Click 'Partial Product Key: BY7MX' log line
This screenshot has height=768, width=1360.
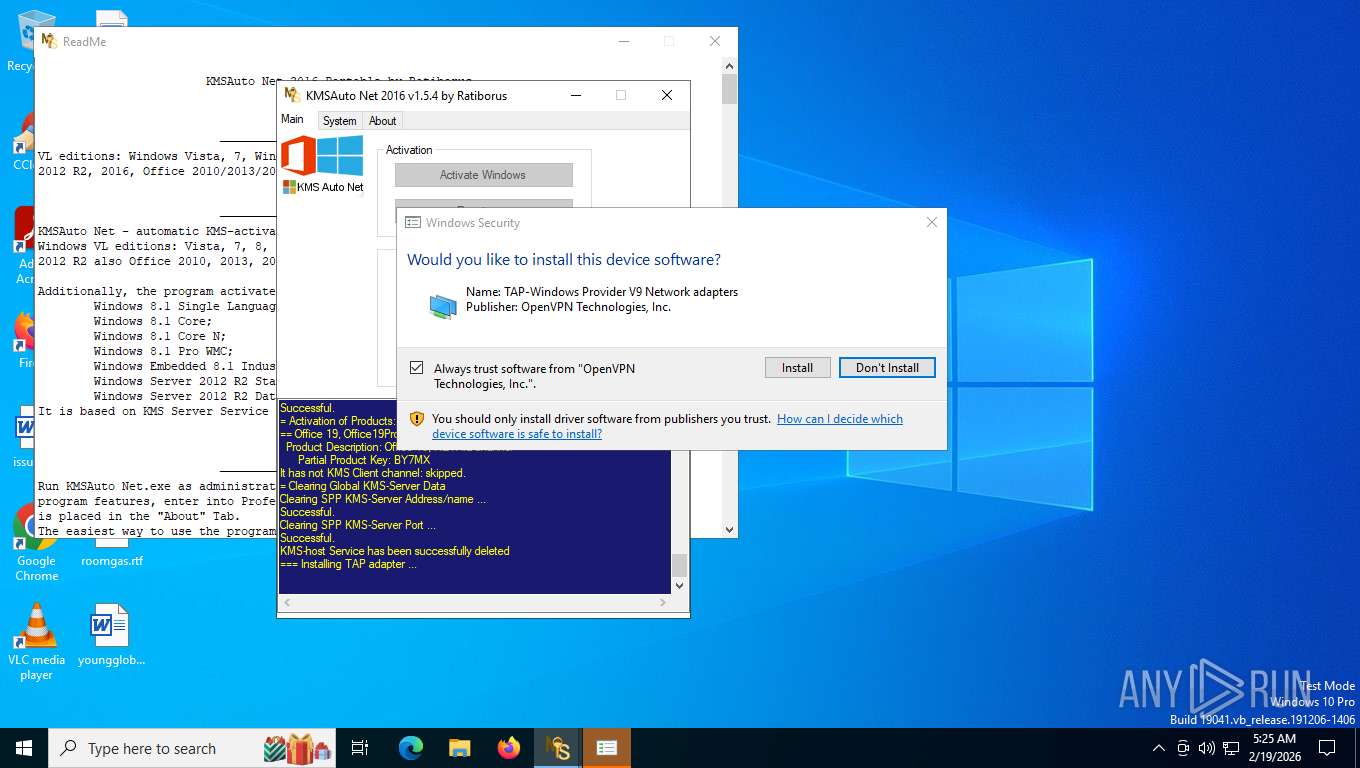click(x=364, y=460)
